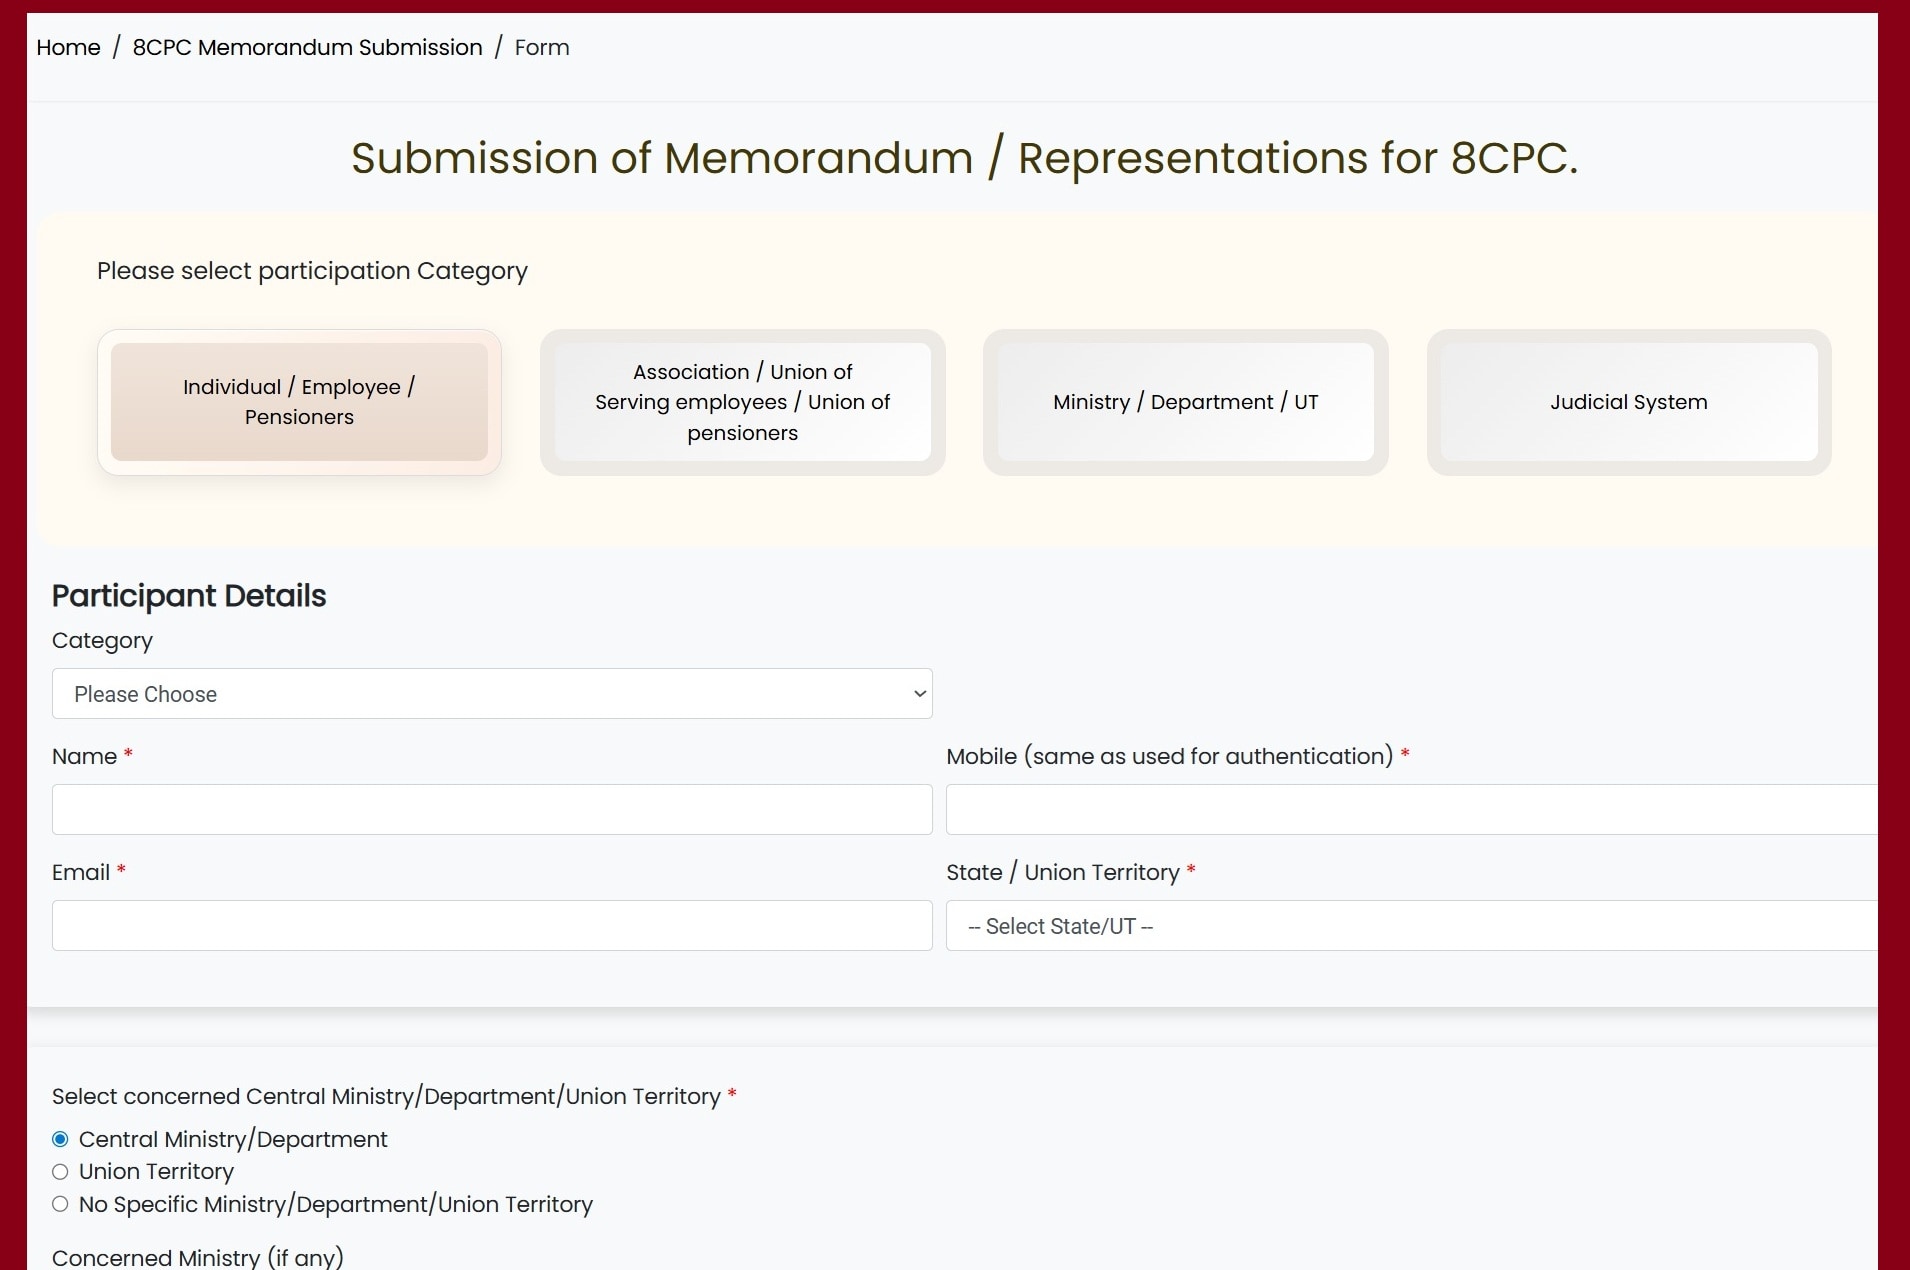The height and width of the screenshot is (1270, 1910).
Task: Click the 'Mobile (same as used for authentication)' label
Action: [1169, 757]
